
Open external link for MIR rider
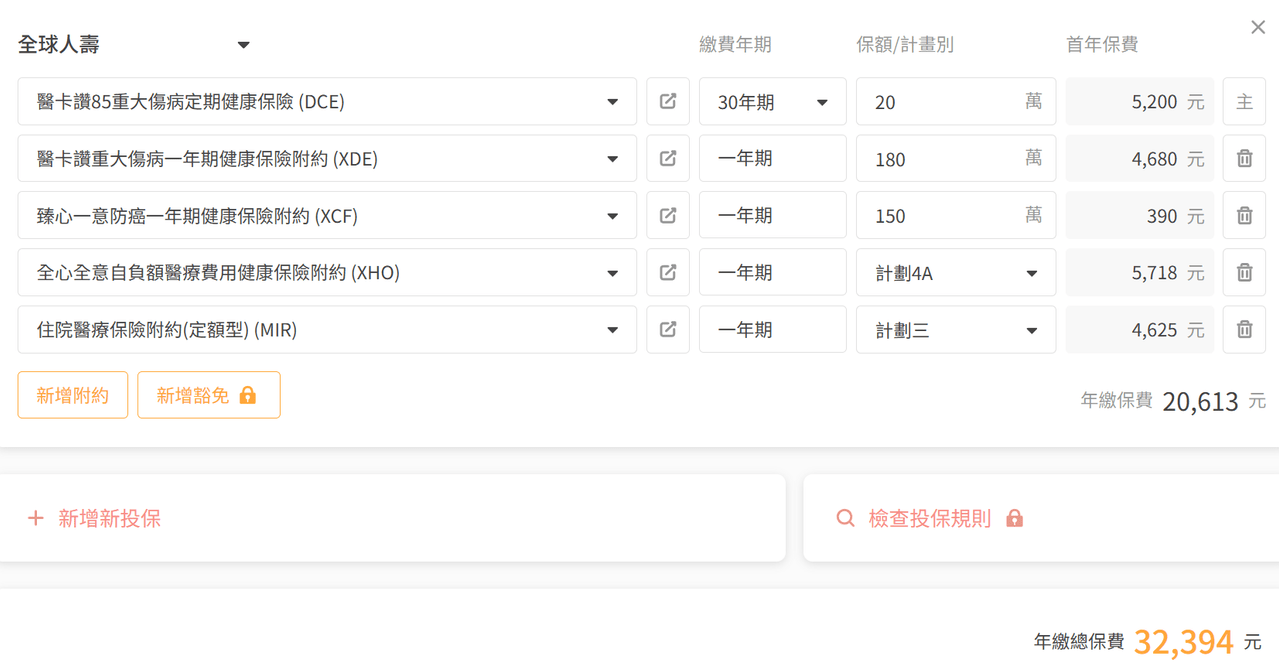coord(668,329)
